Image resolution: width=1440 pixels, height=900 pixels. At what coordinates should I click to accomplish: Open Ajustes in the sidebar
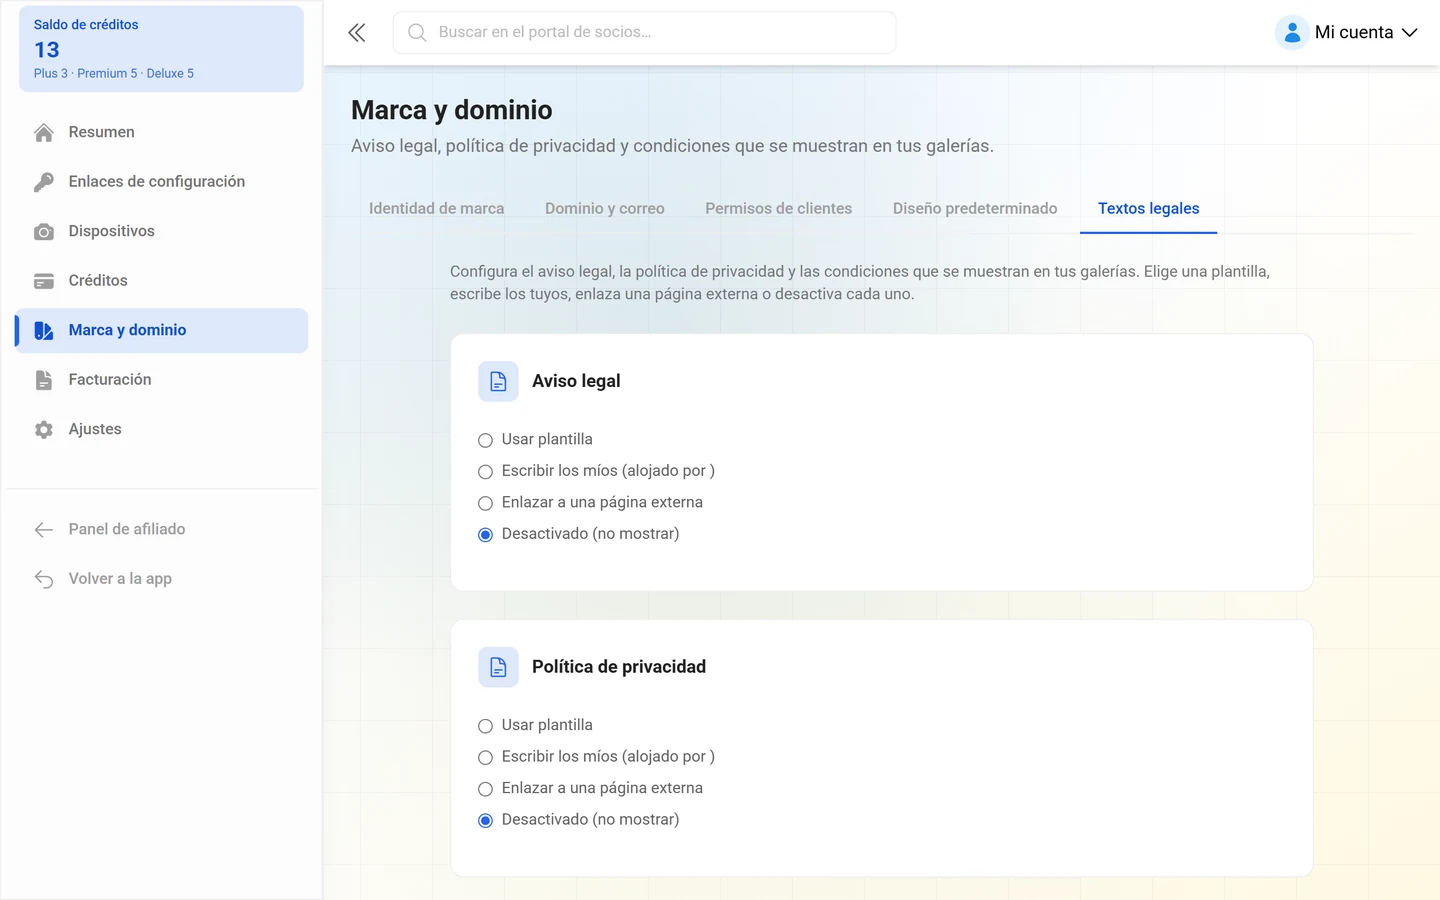pos(161,429)
